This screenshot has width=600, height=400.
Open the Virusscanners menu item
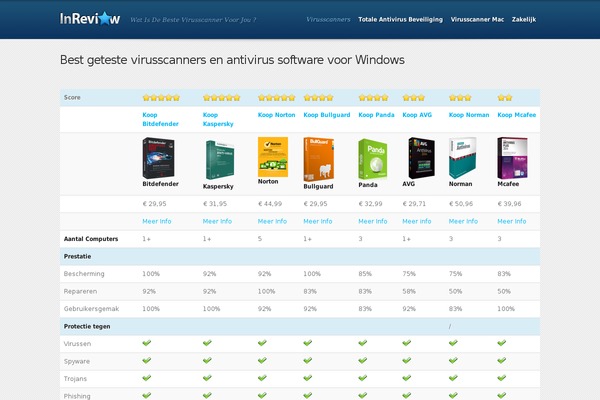coord(328,20)
